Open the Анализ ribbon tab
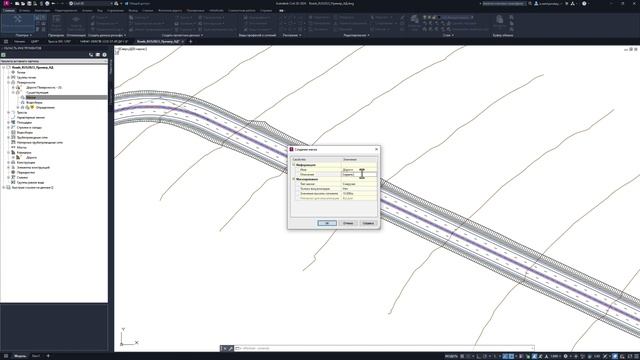 click(x=87, y=10)
